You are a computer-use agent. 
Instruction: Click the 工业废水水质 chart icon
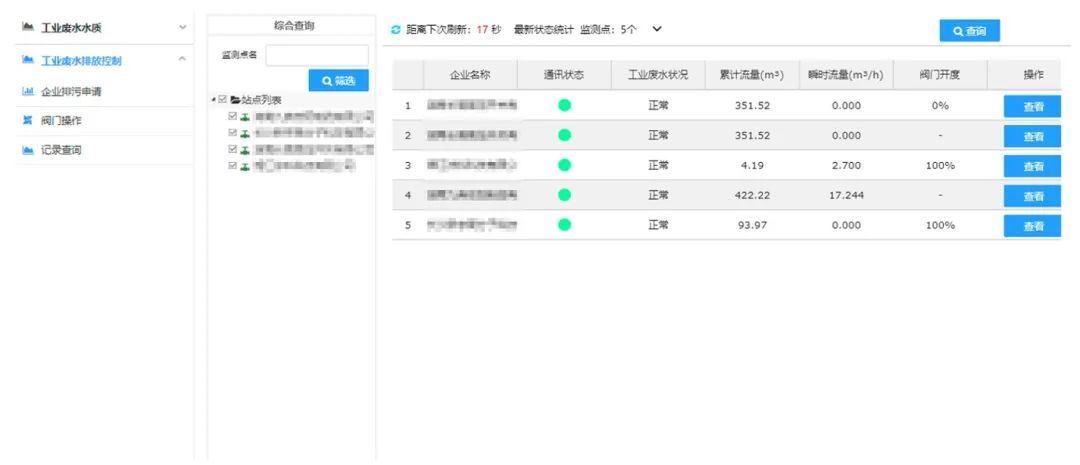(x=28, y=27)
